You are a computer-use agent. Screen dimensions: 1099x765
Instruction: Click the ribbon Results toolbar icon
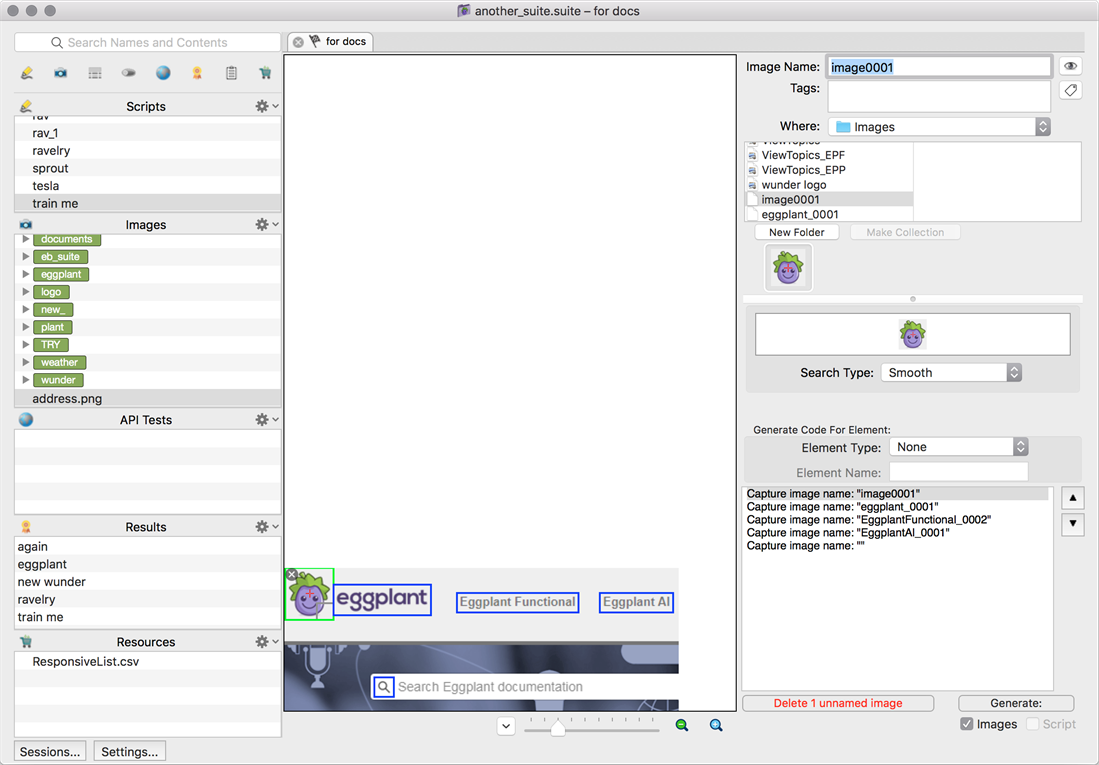click(x=197, y=73)
